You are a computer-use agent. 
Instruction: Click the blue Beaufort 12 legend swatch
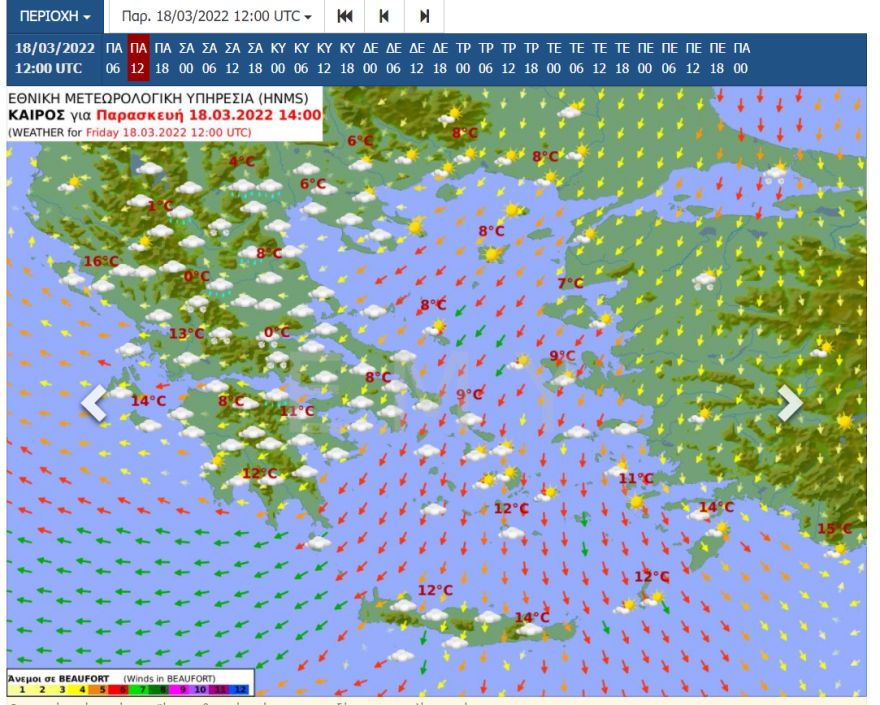238,689
